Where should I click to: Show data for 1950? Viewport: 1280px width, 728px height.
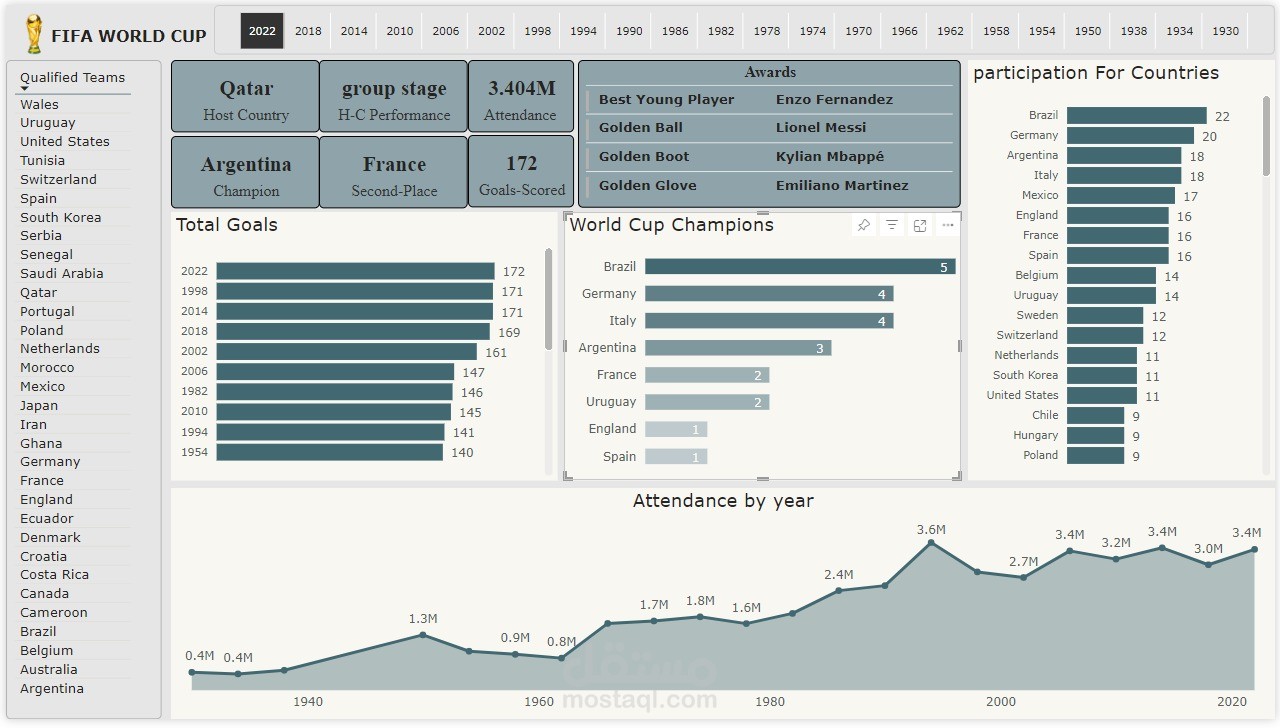(1088, 31)
